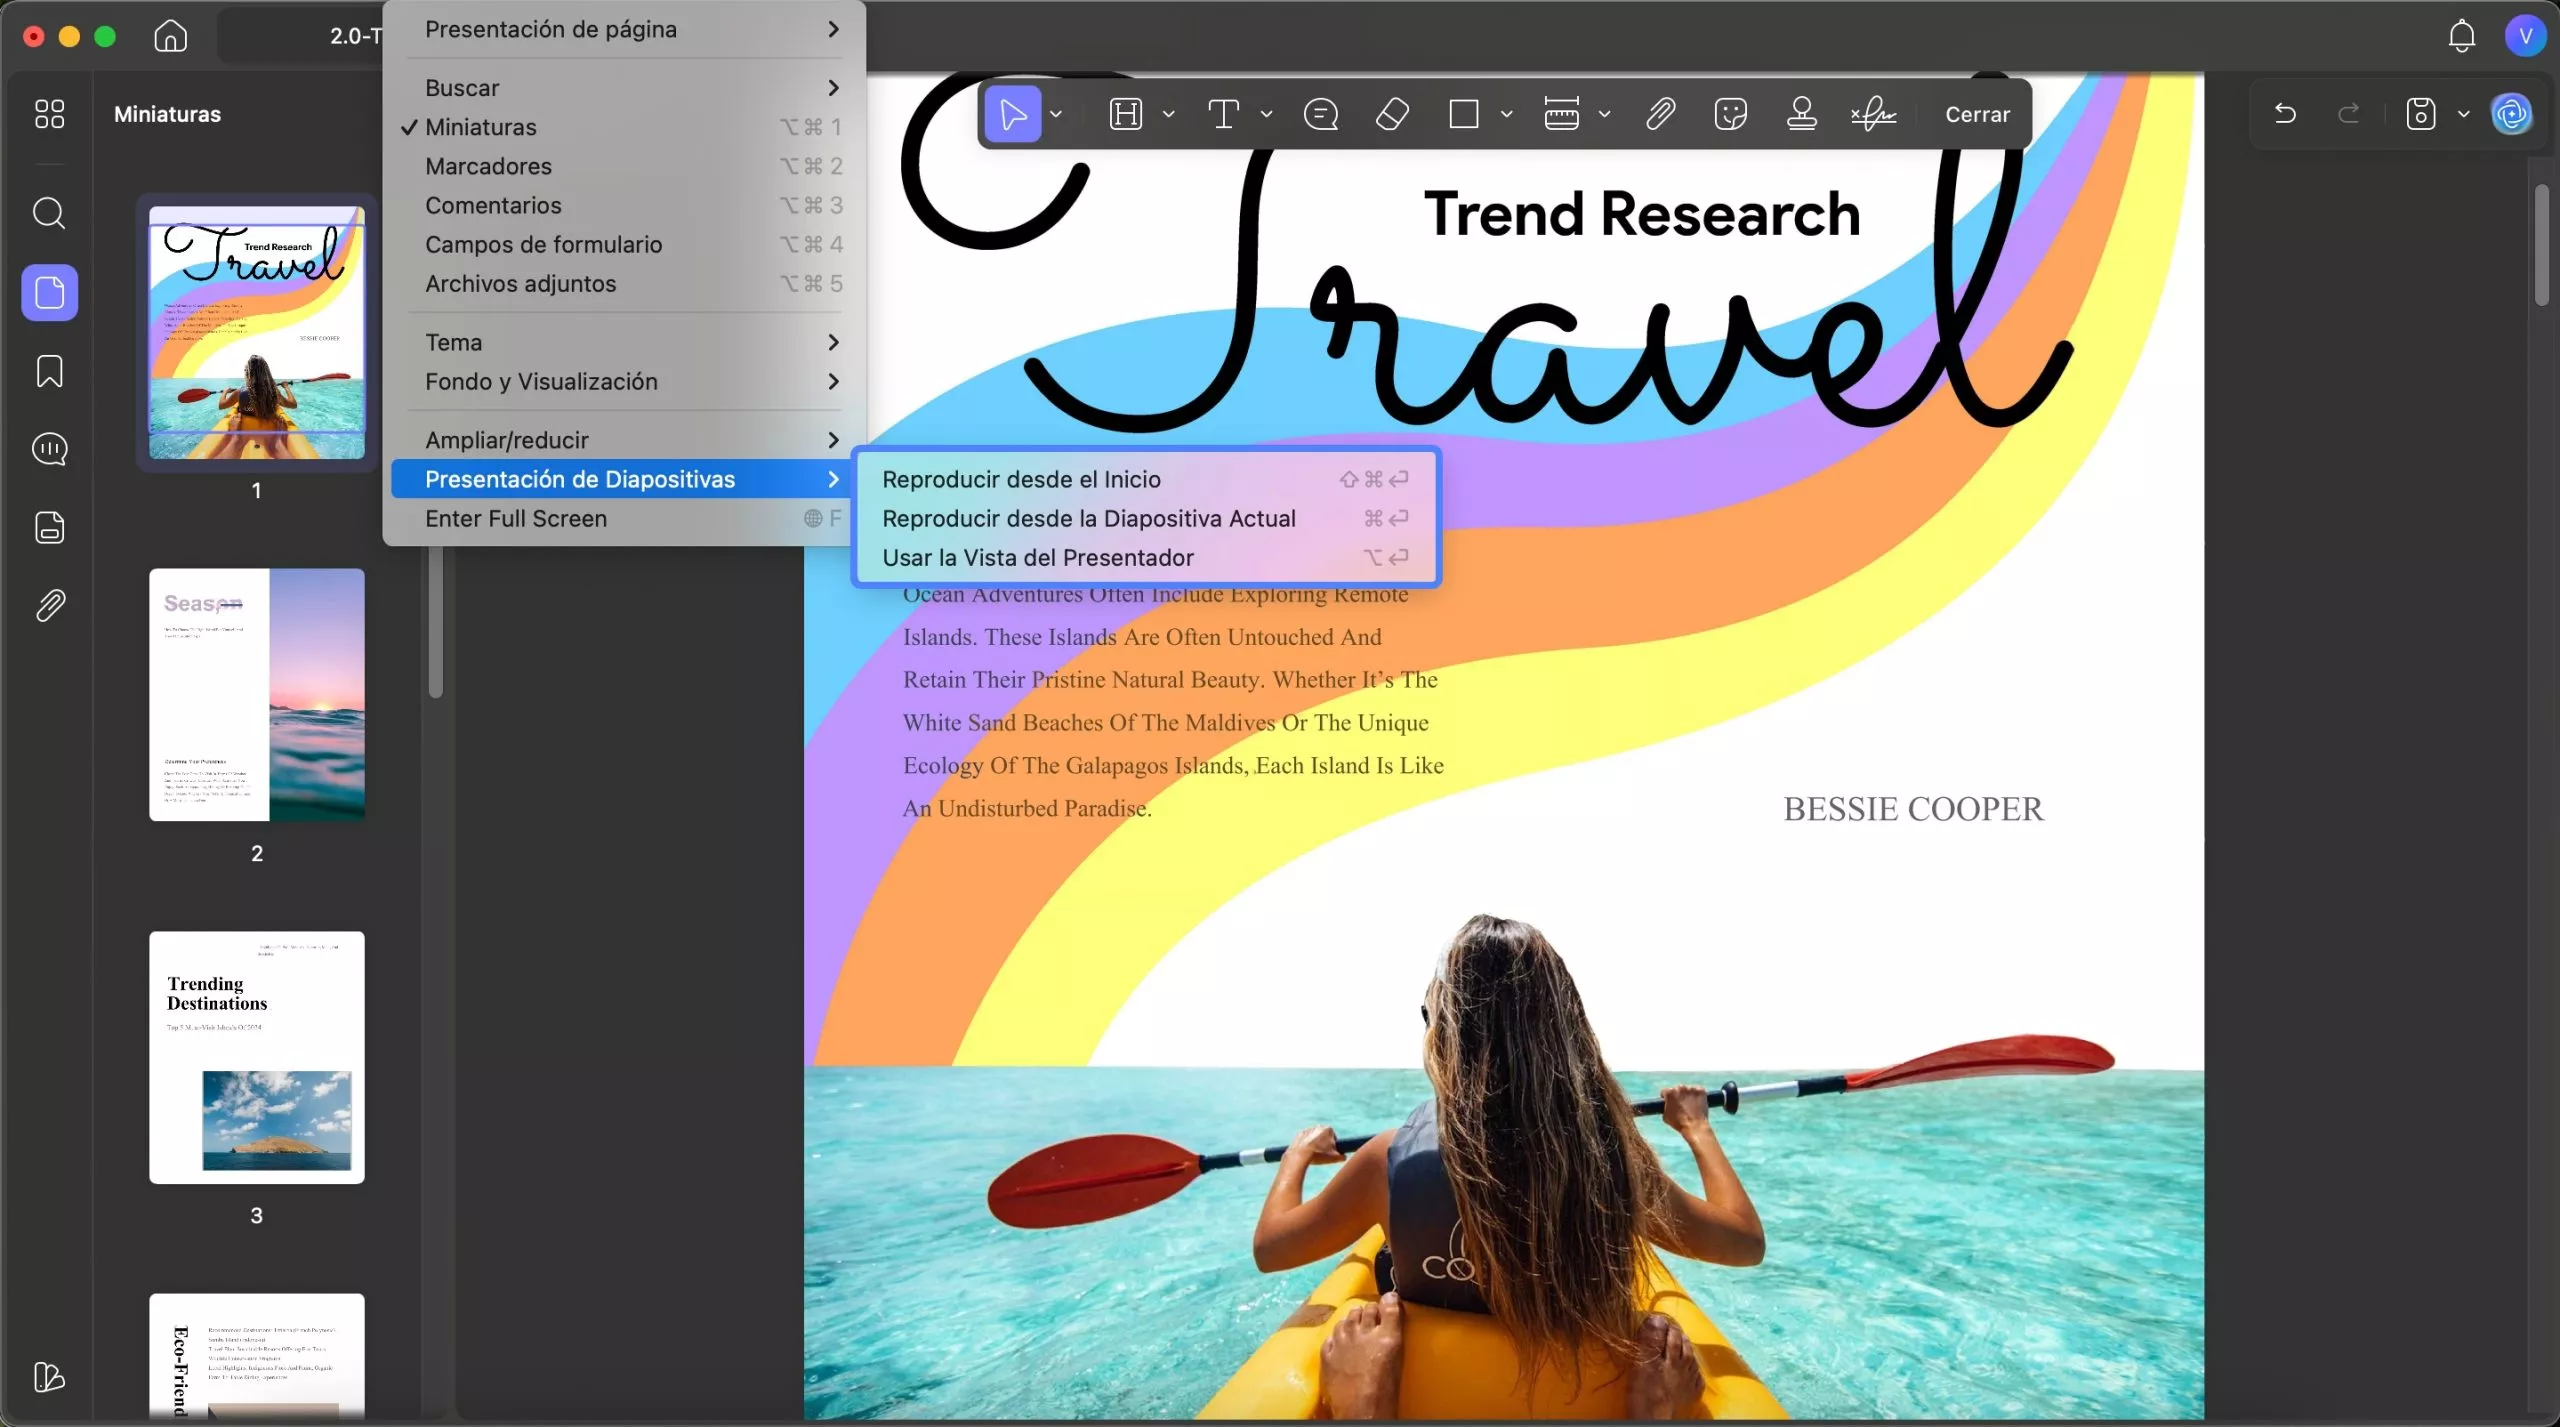Click the Cerrar button in toolbar

(1977, 114)
